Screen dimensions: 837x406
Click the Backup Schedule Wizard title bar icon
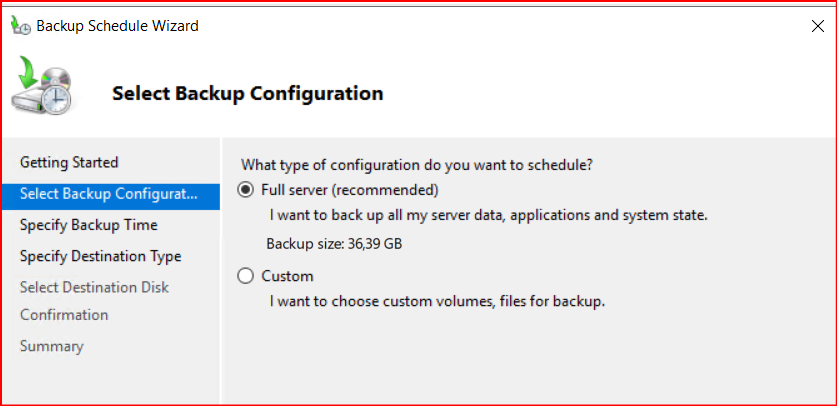(x=20, y=26)
